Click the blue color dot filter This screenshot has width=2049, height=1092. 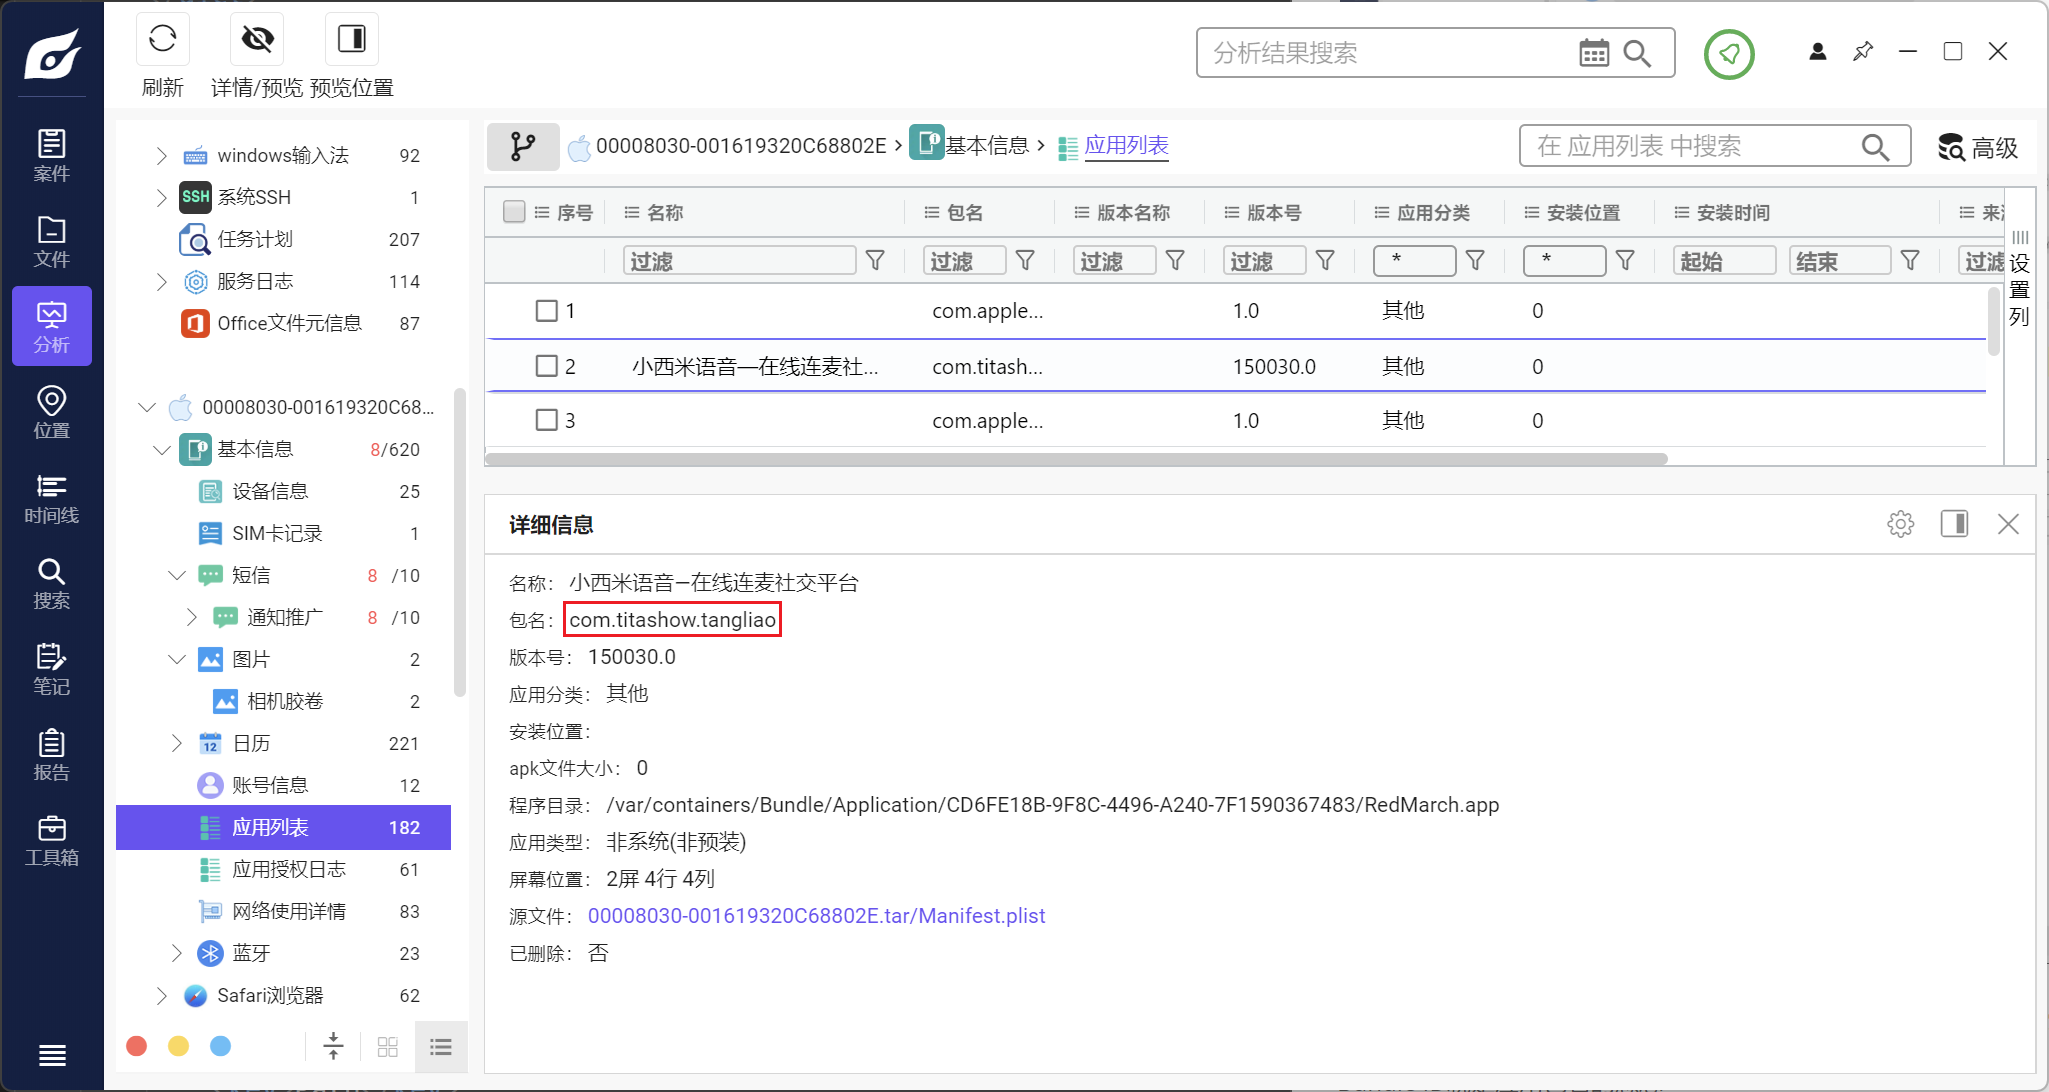click(221, 1046)
